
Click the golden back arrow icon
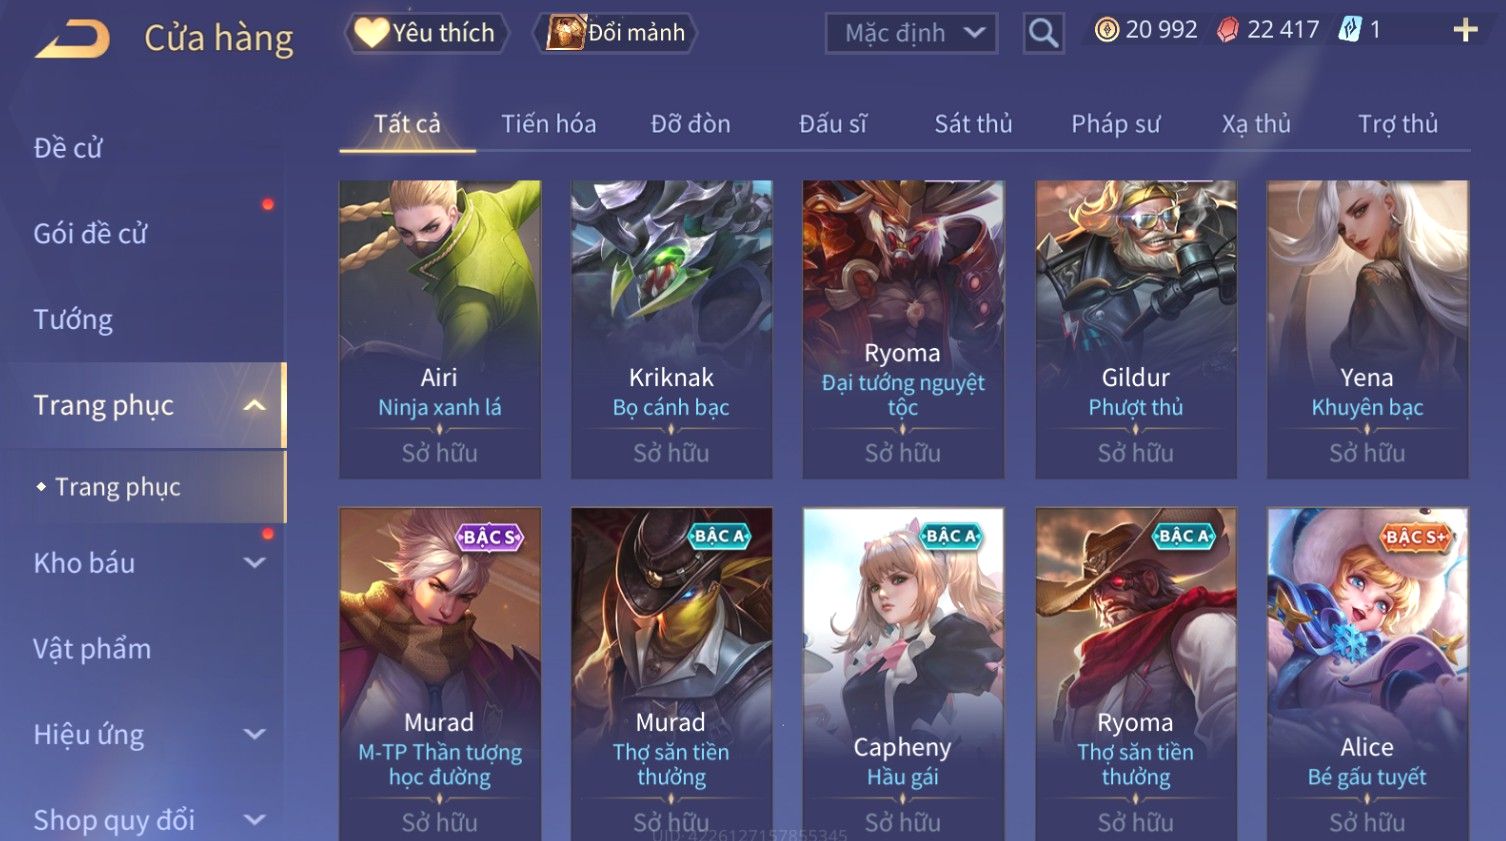point(72,39)
